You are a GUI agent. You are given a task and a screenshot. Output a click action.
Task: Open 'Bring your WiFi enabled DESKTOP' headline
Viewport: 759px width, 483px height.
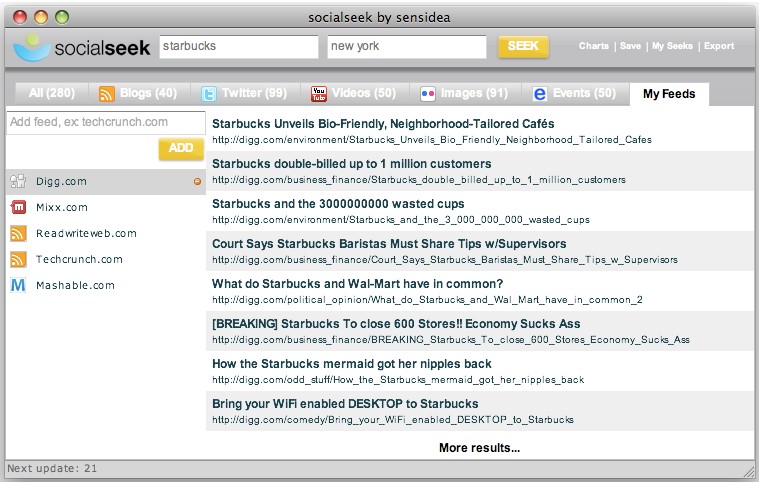point(345,404)
